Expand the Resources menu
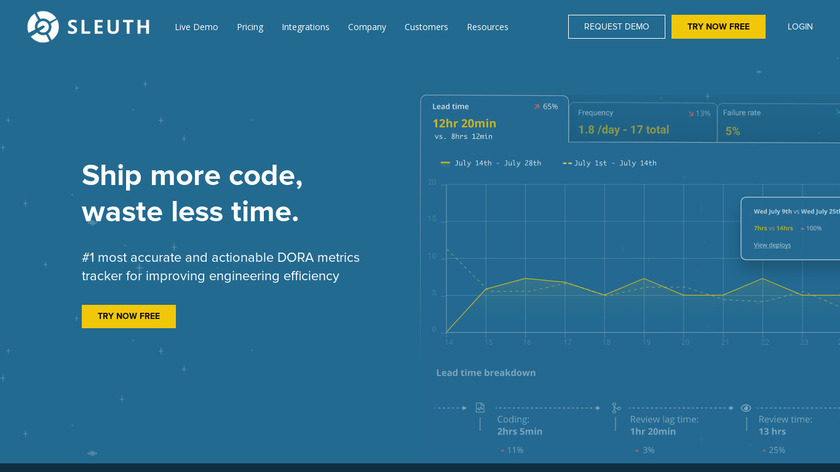The width and height of the screenshot is (840, 472). [488, 27]
